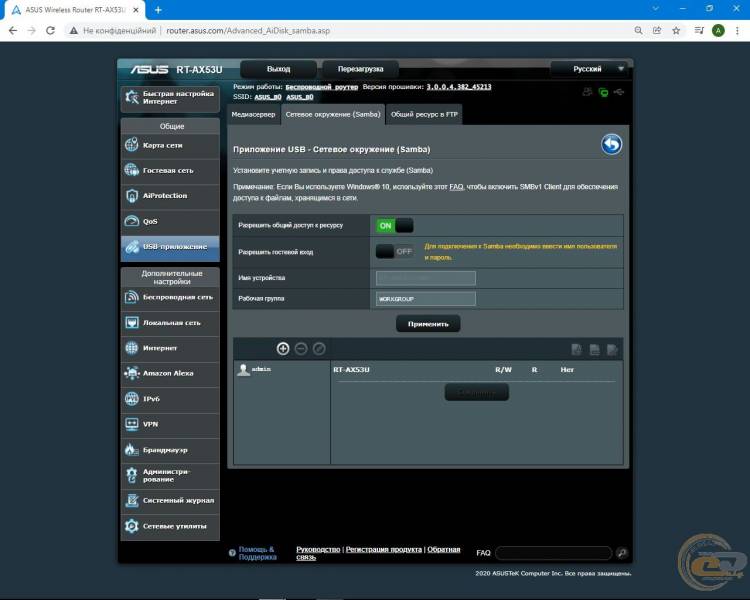
Task: Click the greyed save permissions button
Action: click(476, 392)
